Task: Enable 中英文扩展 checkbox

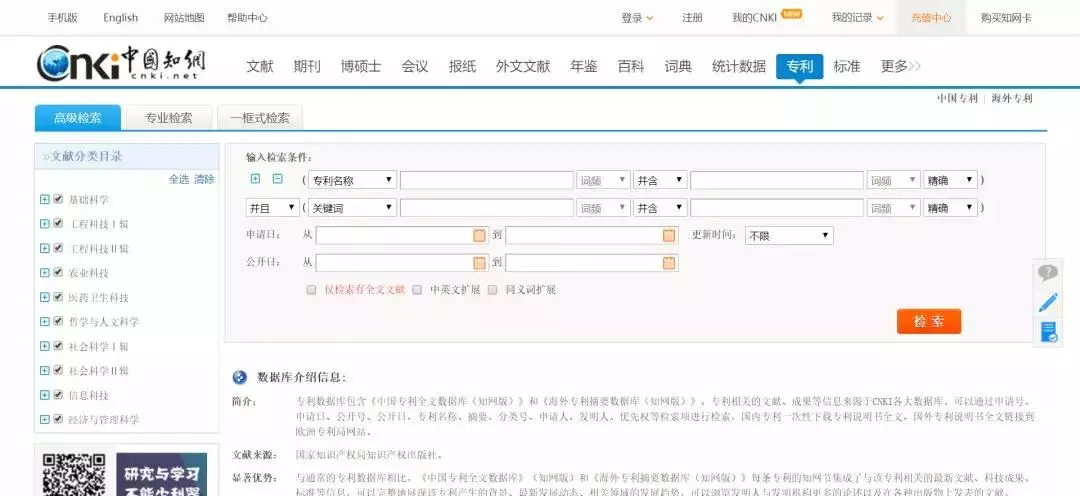Action: pyautogui.click(x=417, y=290)
